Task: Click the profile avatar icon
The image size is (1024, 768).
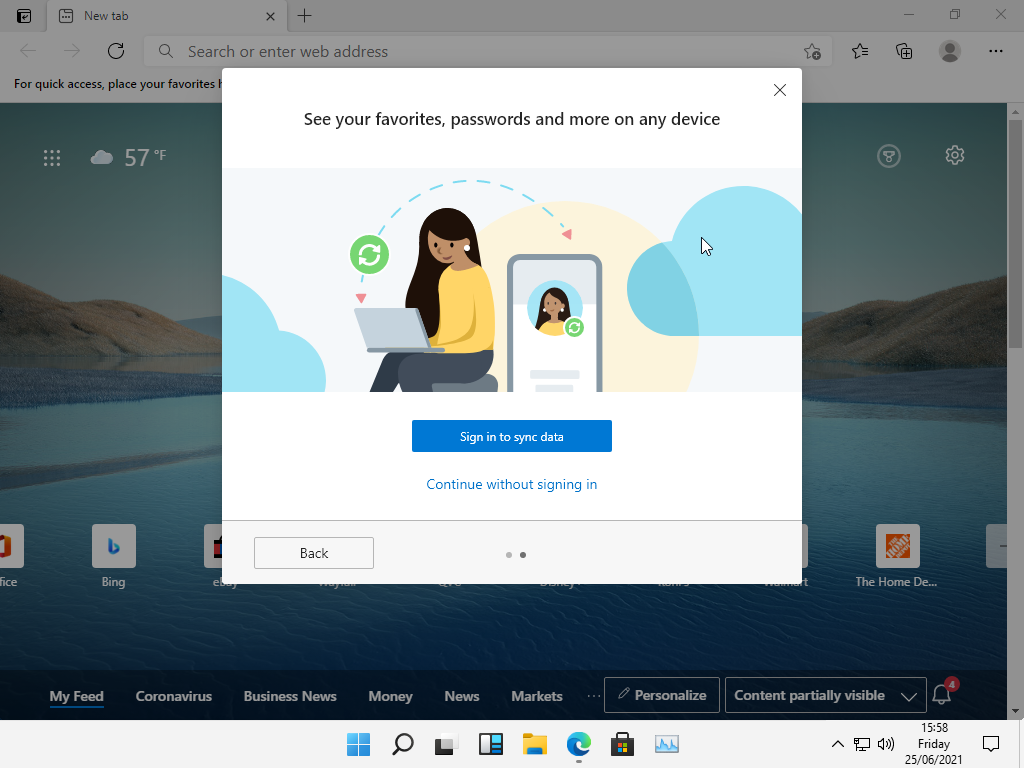Action: point(950,51)
